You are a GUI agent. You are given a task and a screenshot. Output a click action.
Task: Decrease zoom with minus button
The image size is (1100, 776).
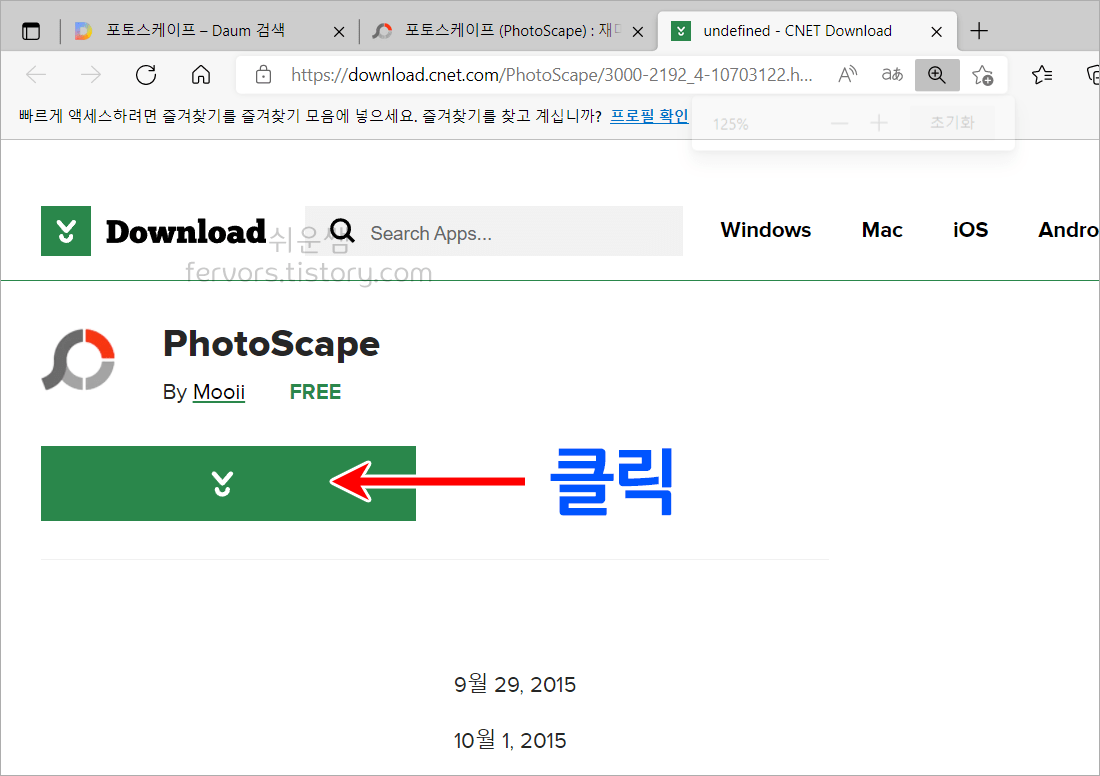point(839,123)
